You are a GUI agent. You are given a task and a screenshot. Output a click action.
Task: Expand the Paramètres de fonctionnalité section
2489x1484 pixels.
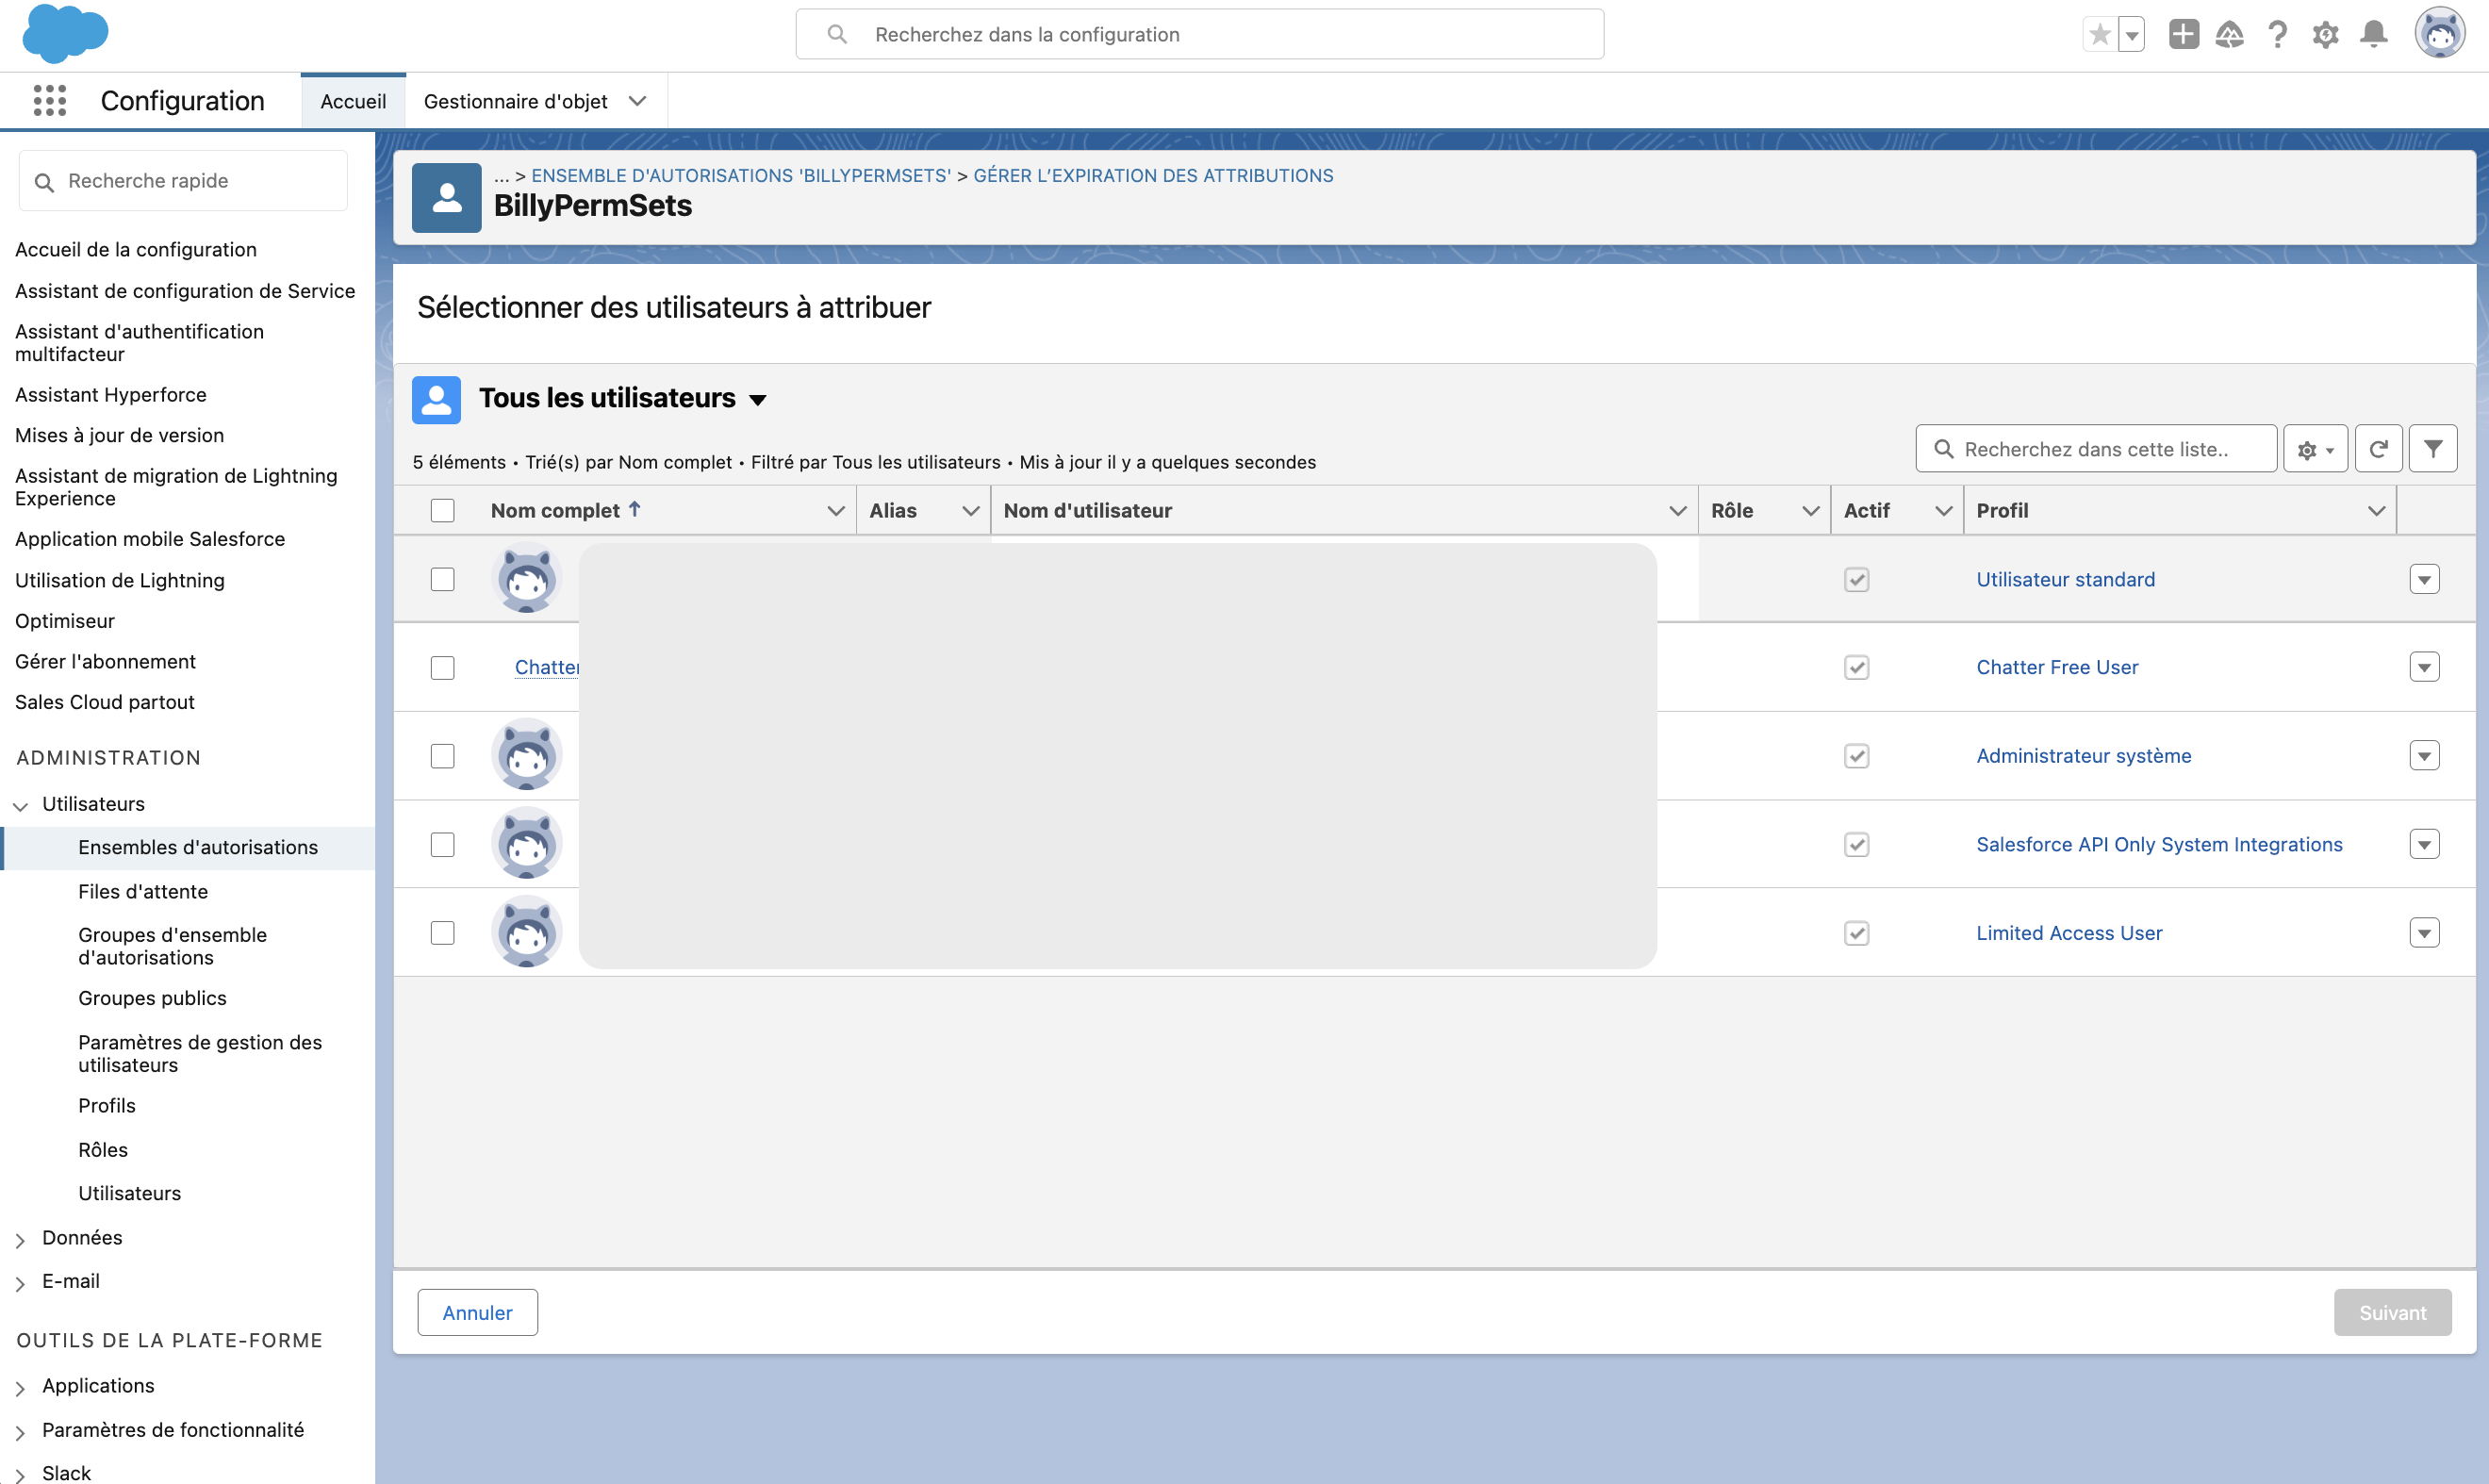[20, 1431]
